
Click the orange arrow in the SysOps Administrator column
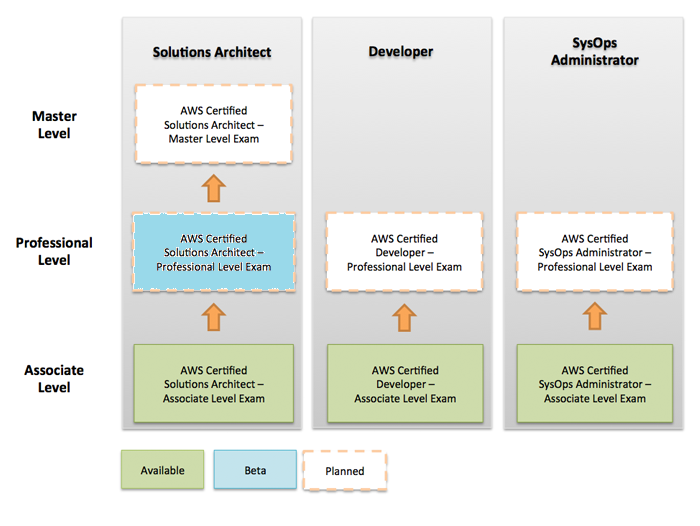(x=595, y=317)
